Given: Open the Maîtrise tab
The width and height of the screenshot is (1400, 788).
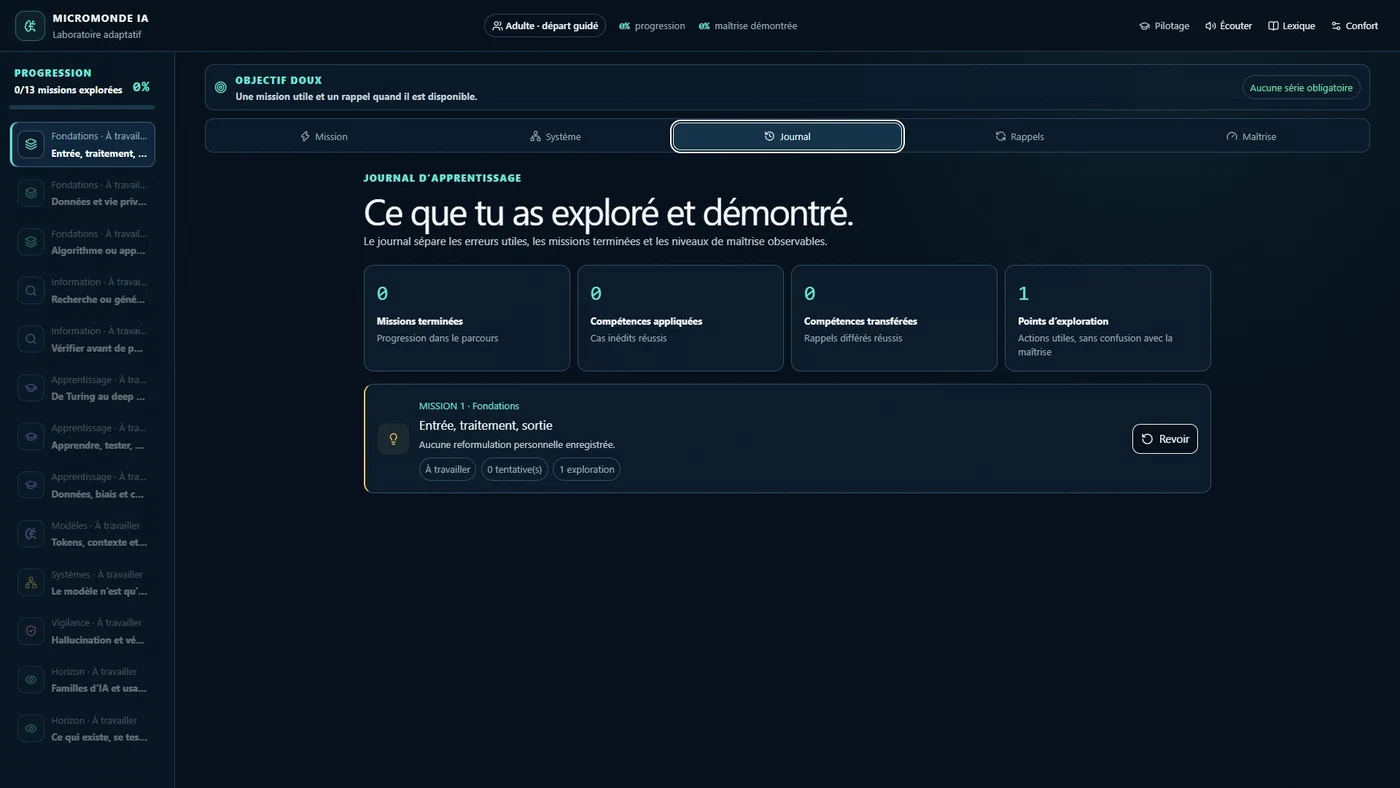Looking at the screenshot, I should pyautogui.click(x=1251, y=137).
